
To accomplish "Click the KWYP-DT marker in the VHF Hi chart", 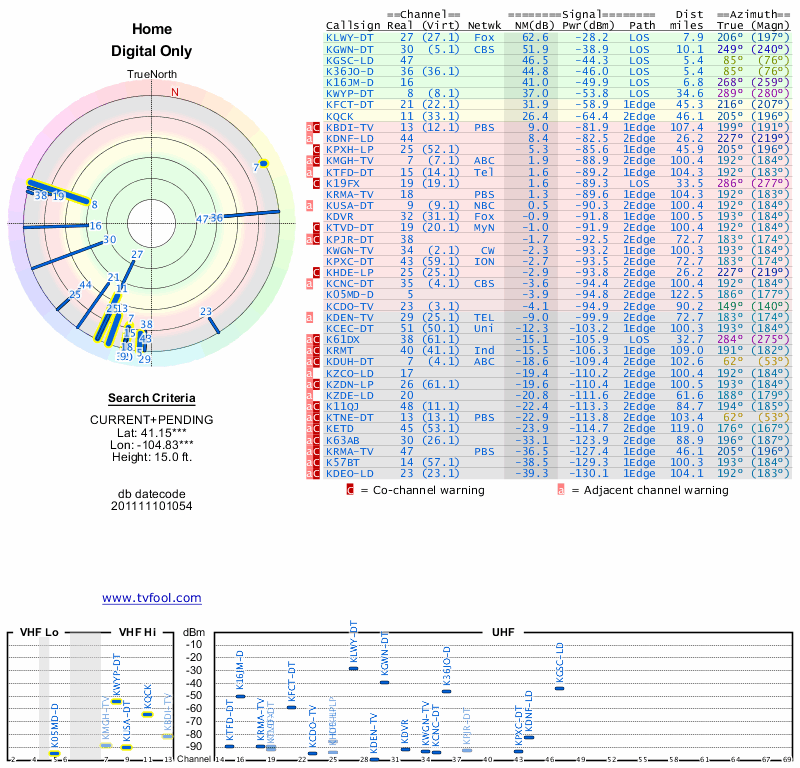I will pos(116,702).
